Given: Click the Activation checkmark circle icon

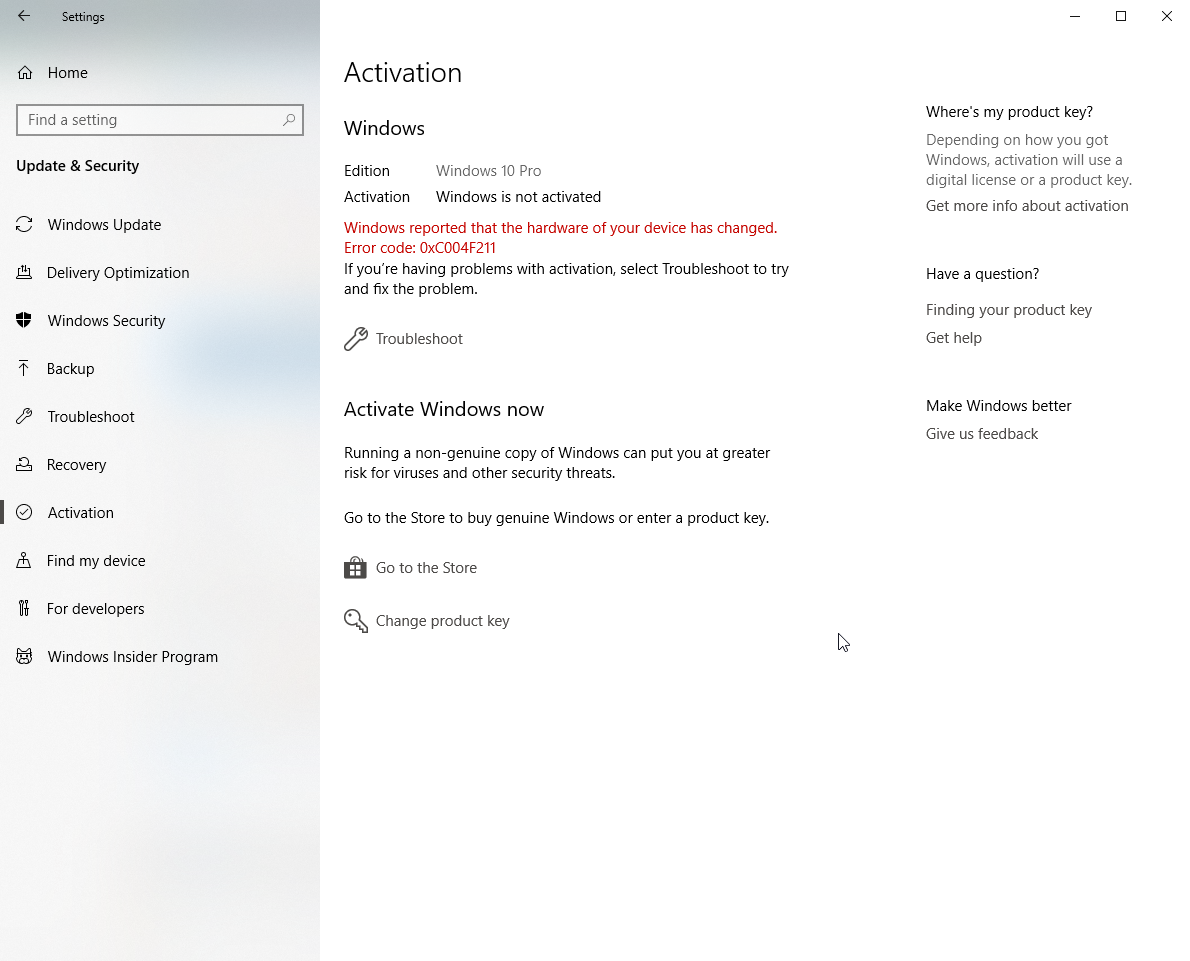Looking at the screenshot, I should point(24,512).
